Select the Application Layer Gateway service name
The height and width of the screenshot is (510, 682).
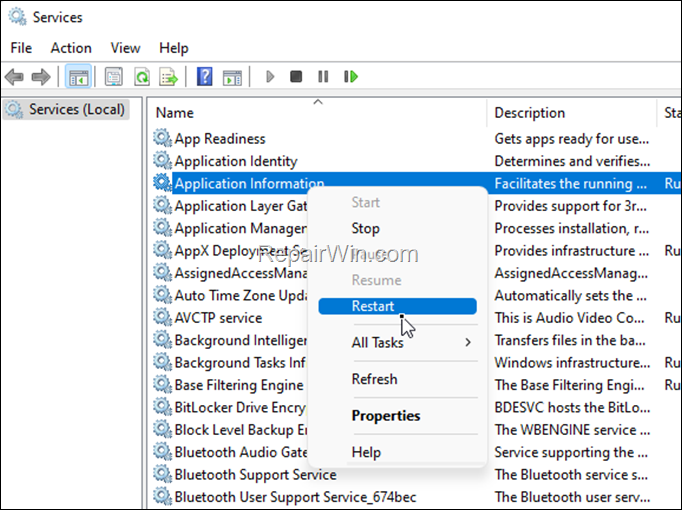tap(241, 206)
